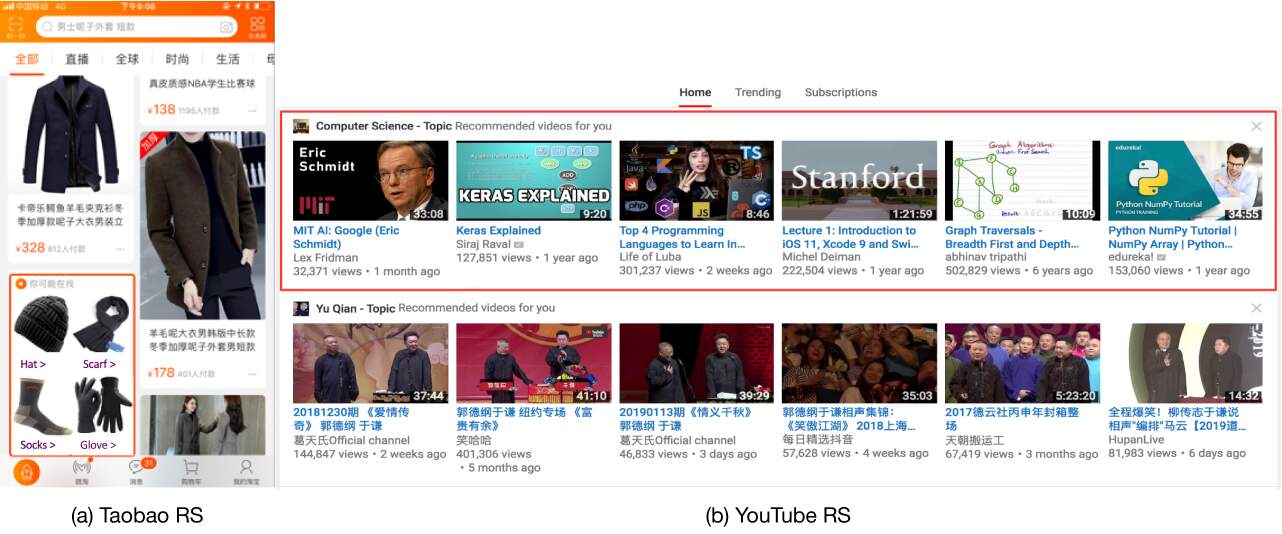Image resolution: width=1282 pixels, height=534 pixels.
Task: Select the Glove category image
Action: [x=102, y=406]
